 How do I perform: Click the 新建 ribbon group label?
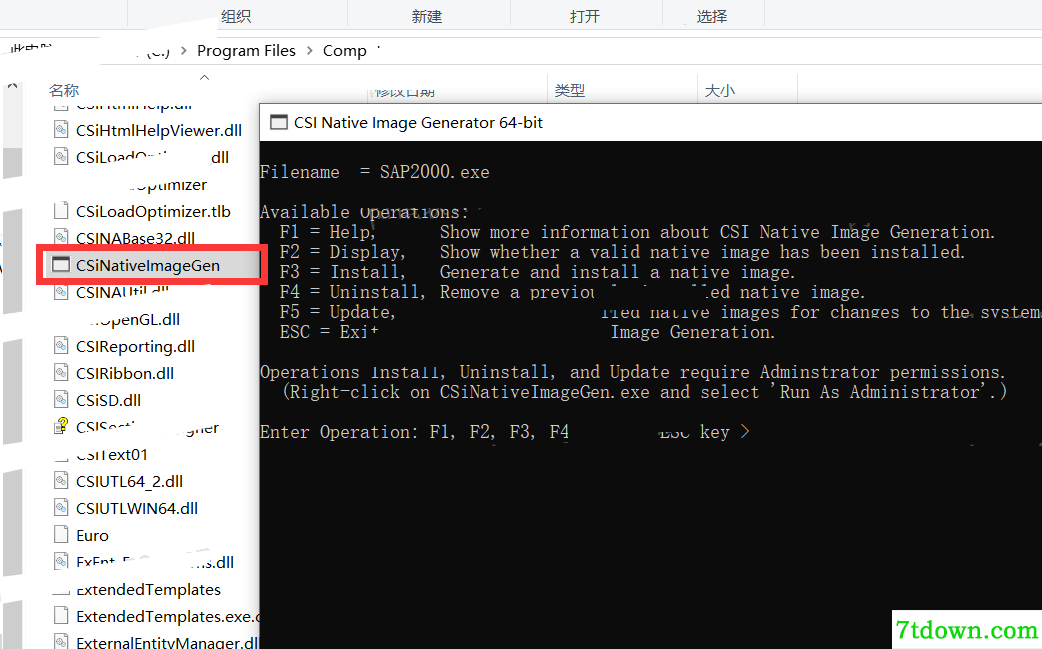[x=427, y=17]
